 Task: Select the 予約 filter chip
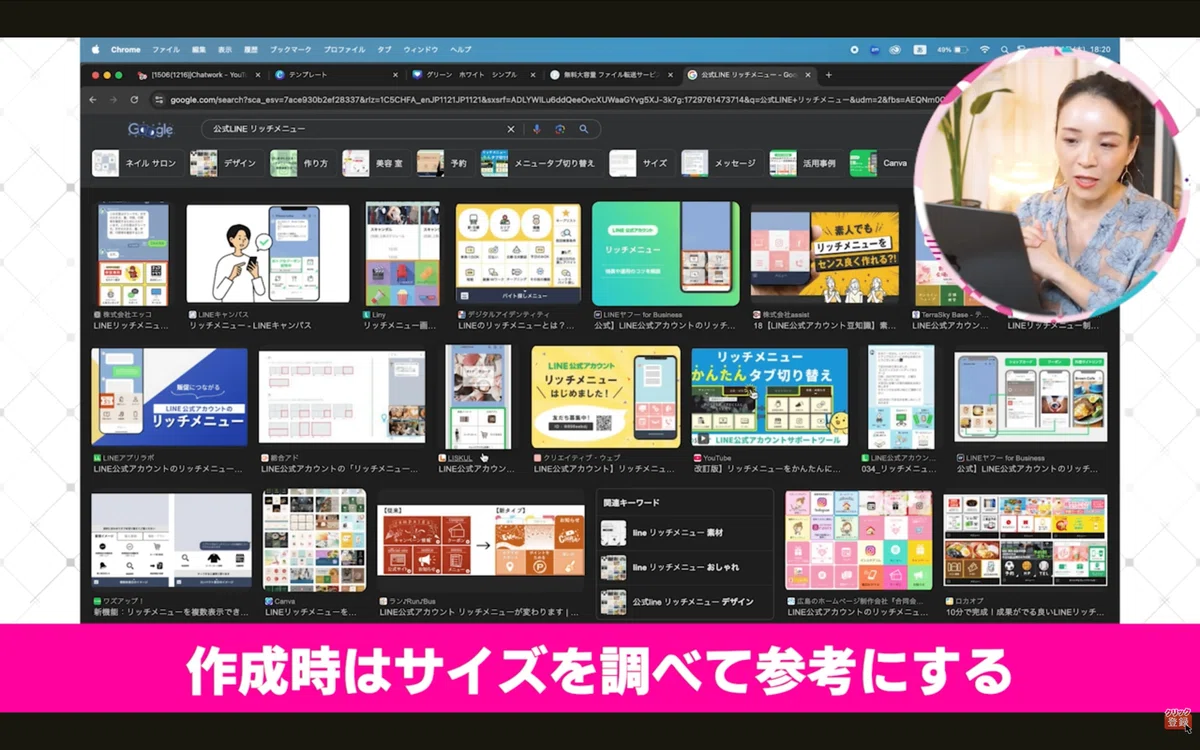[445, 163]
